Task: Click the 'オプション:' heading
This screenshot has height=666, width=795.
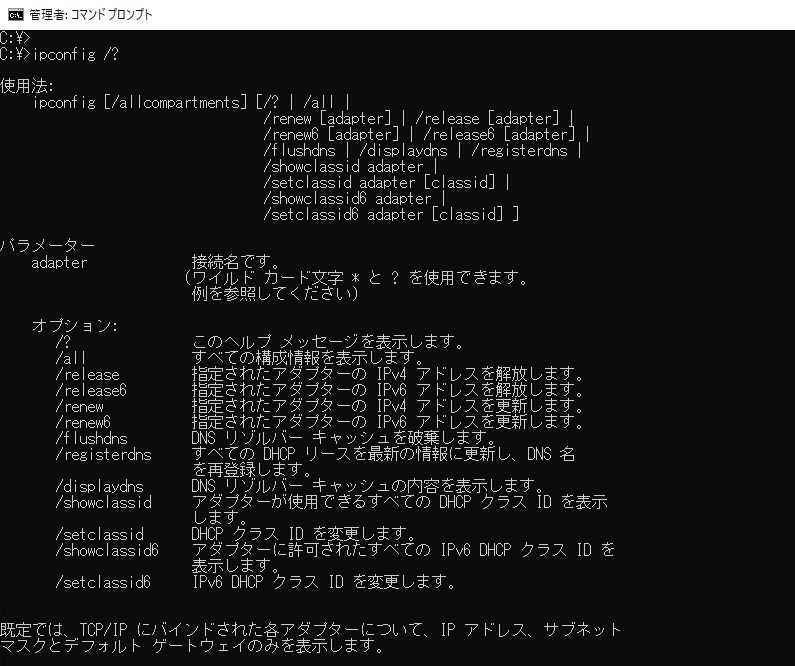Action: pos(75,325)
